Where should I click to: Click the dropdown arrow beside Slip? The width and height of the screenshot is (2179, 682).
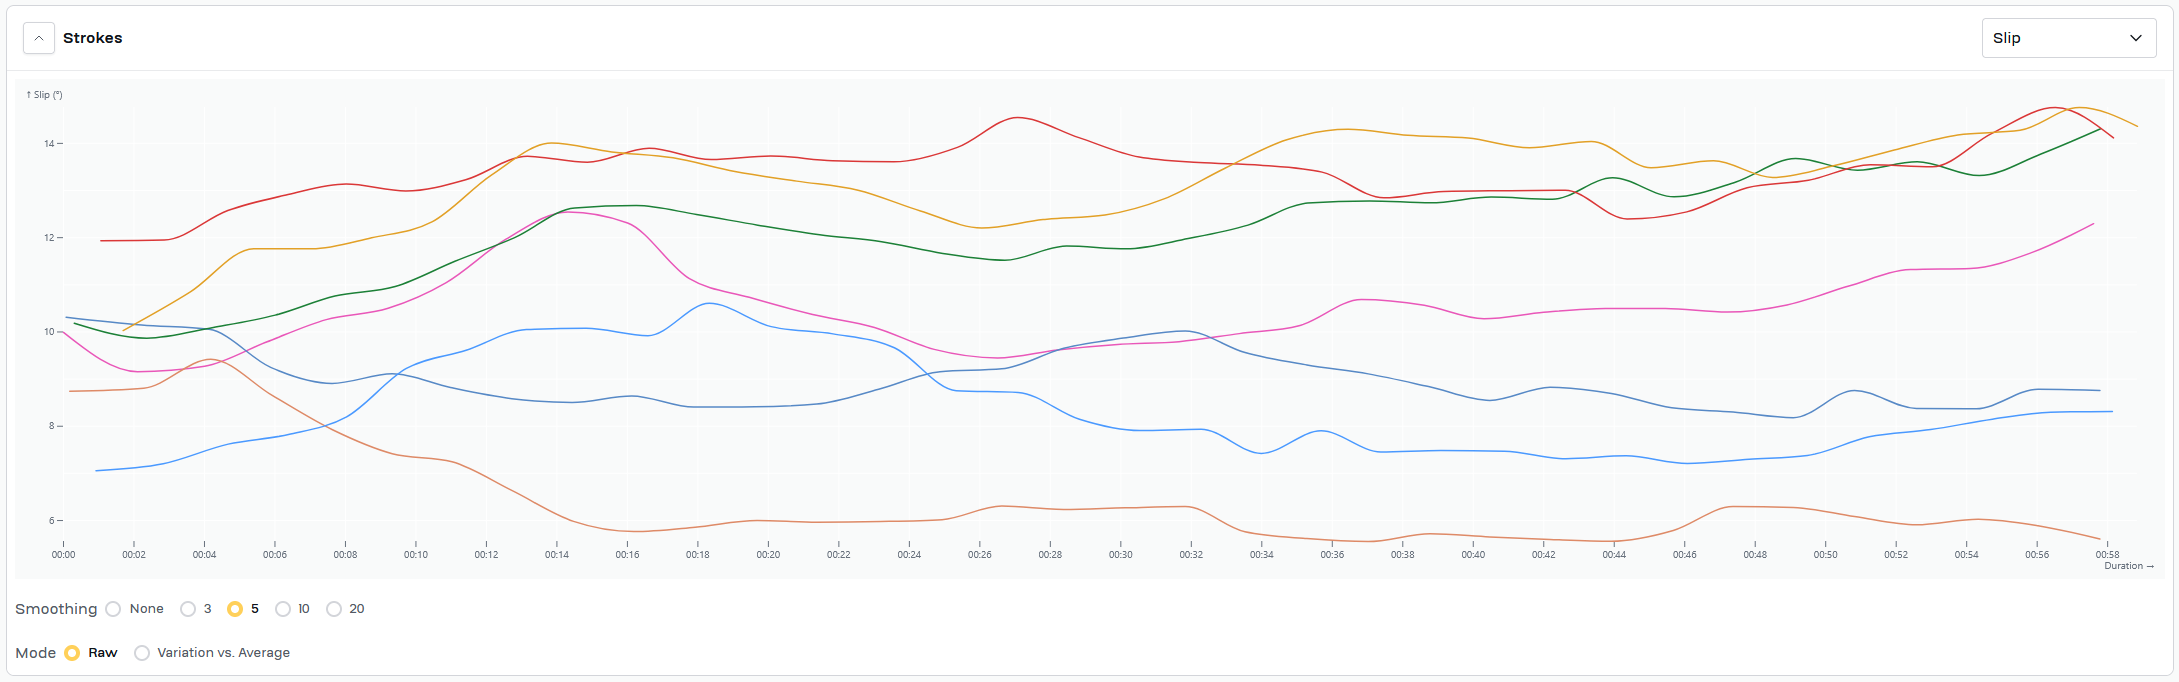tap(2135, 38)
